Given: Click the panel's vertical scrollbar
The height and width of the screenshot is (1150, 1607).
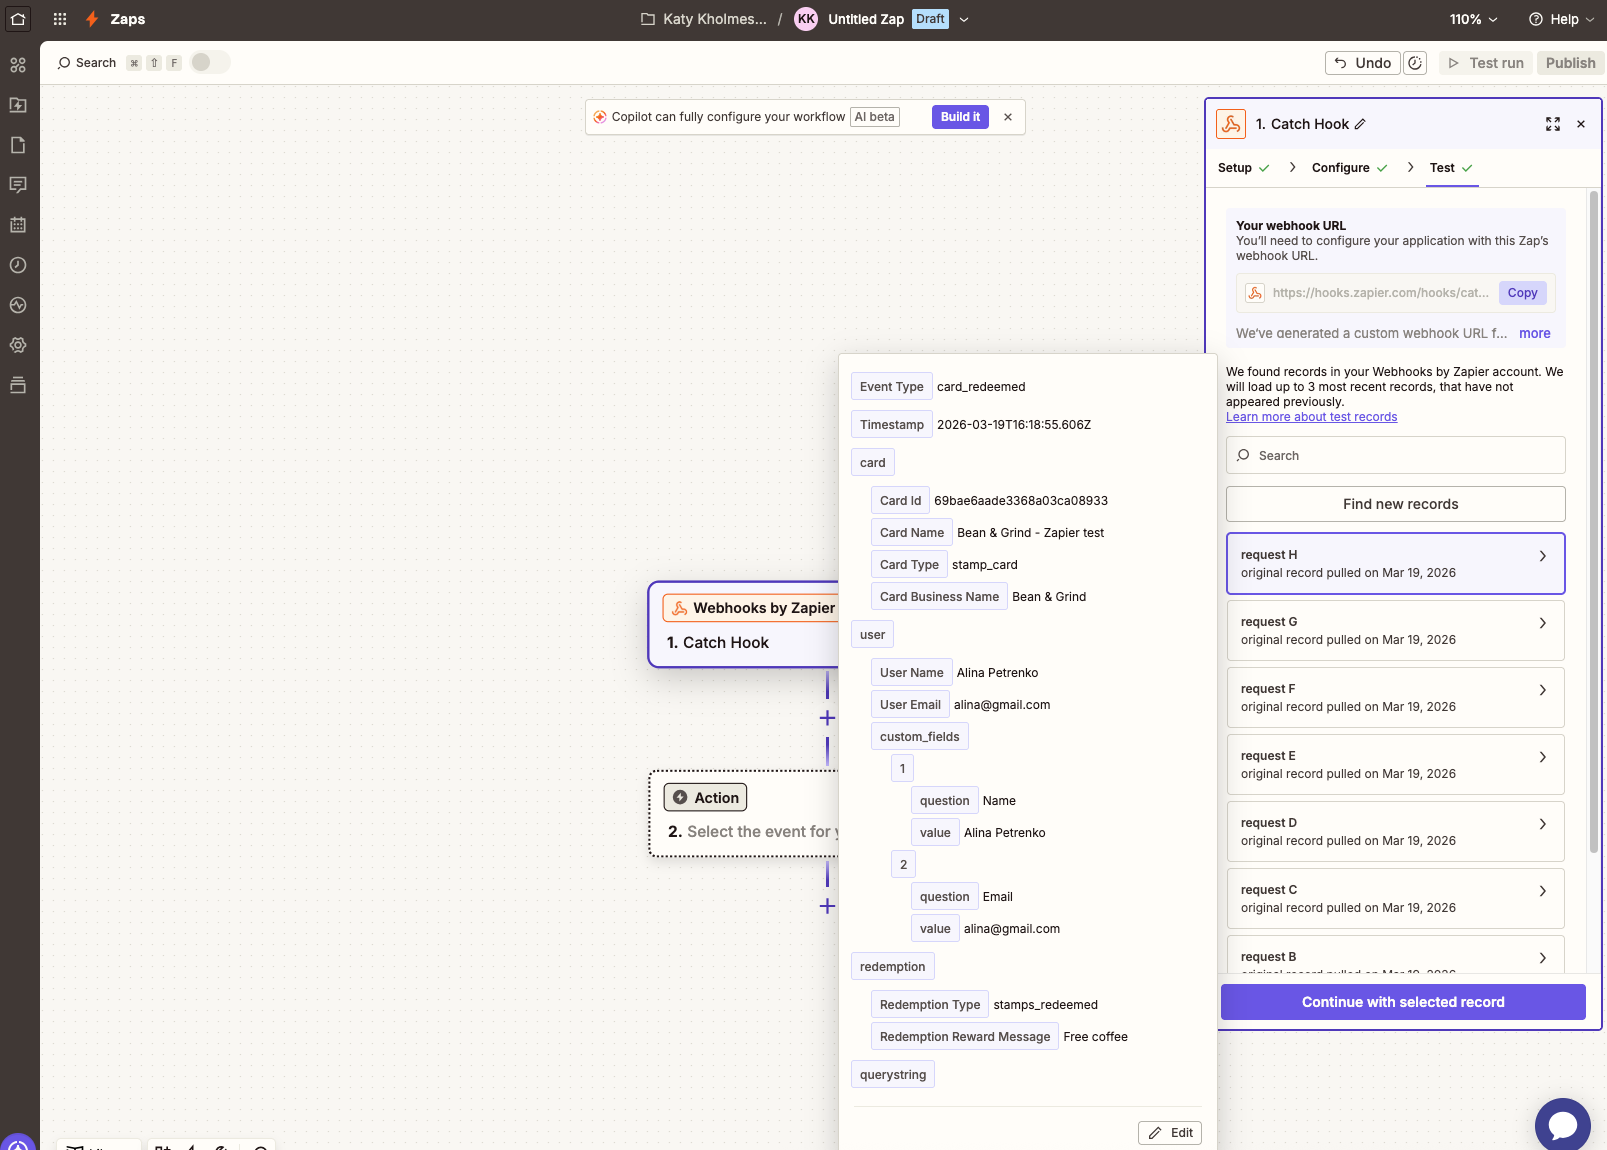Looking at the screenshot, I should pyautogui.click(x=1594, y=520).
